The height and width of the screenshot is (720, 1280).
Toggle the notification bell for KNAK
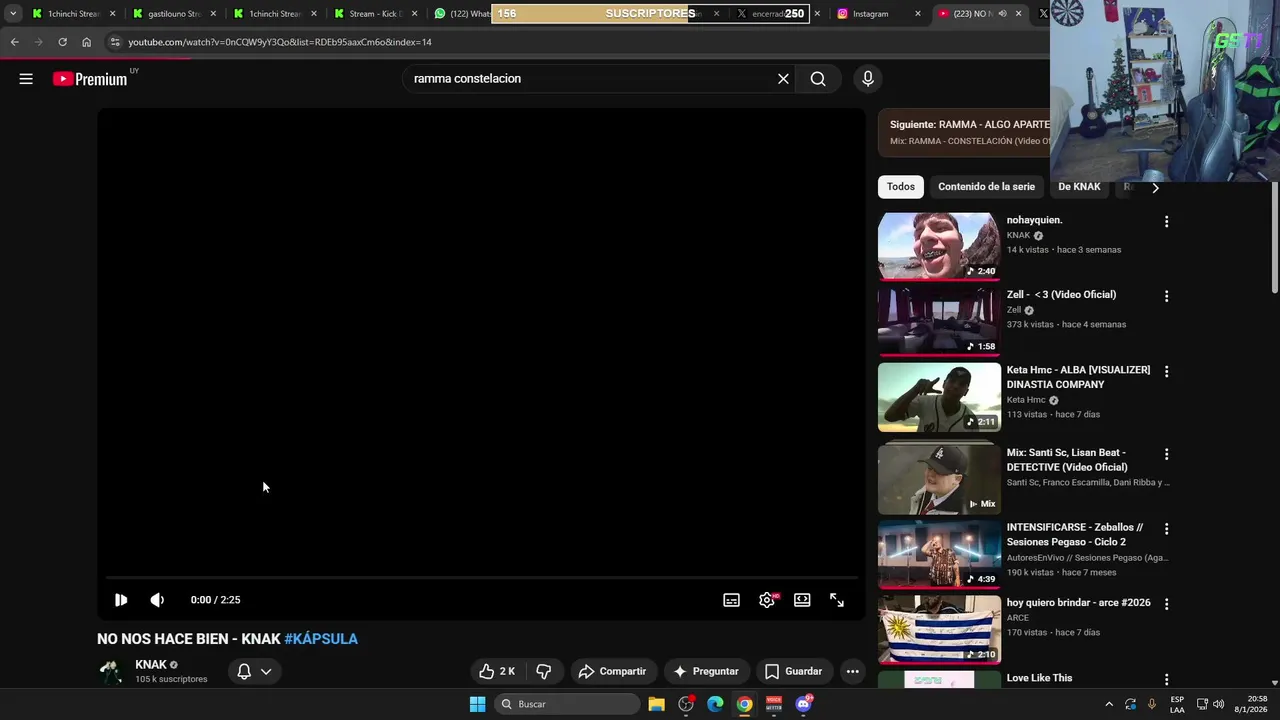(x=244, y=671)
